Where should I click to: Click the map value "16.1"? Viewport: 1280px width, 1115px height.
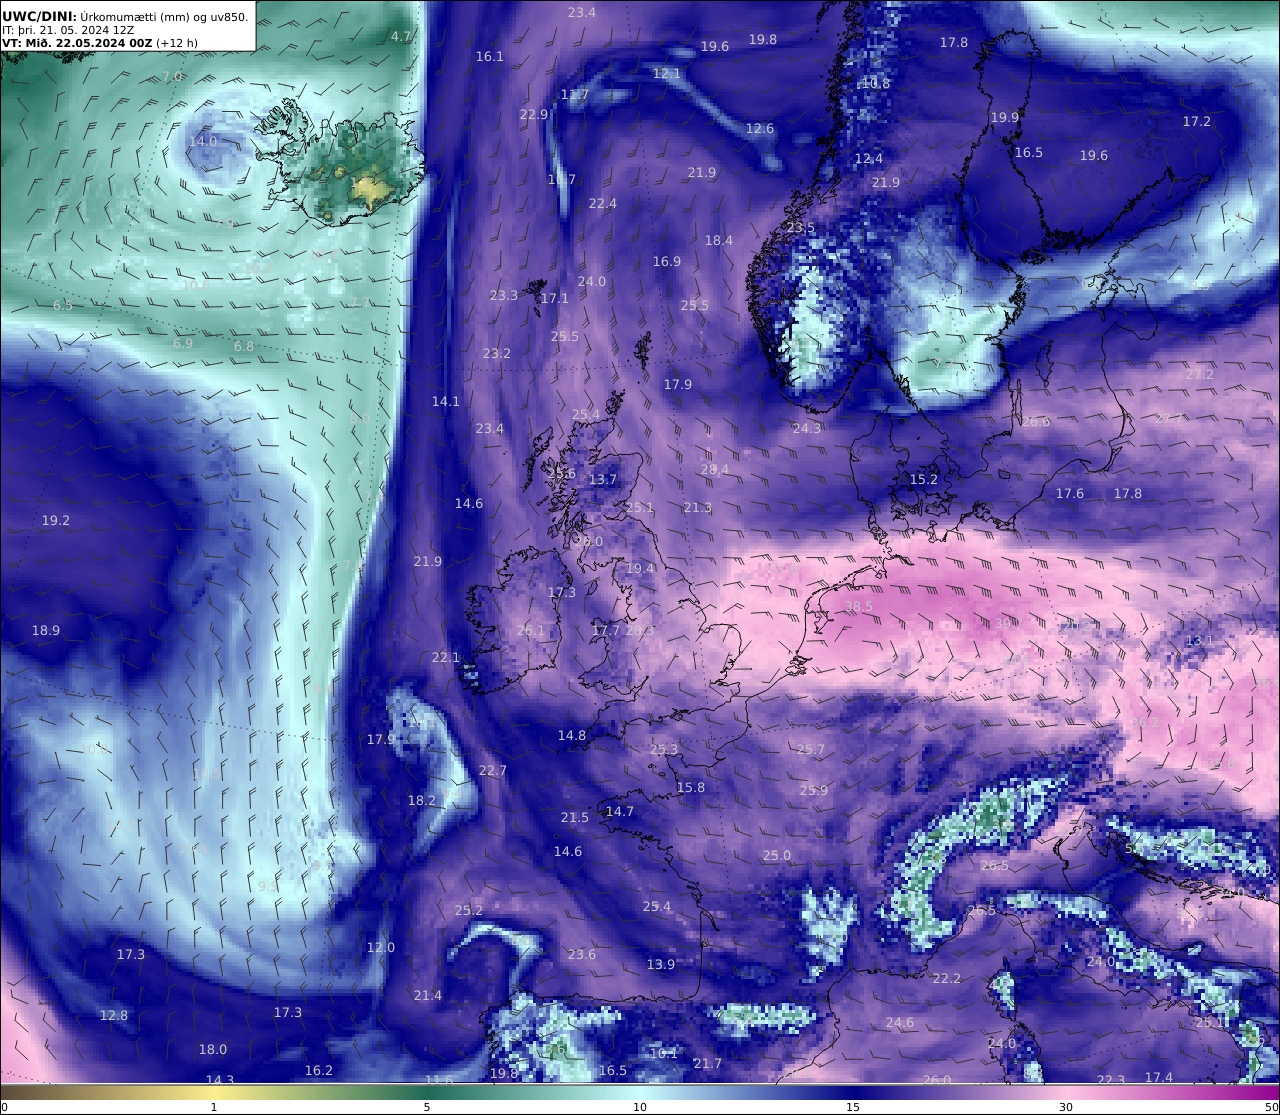pos(490,57)
